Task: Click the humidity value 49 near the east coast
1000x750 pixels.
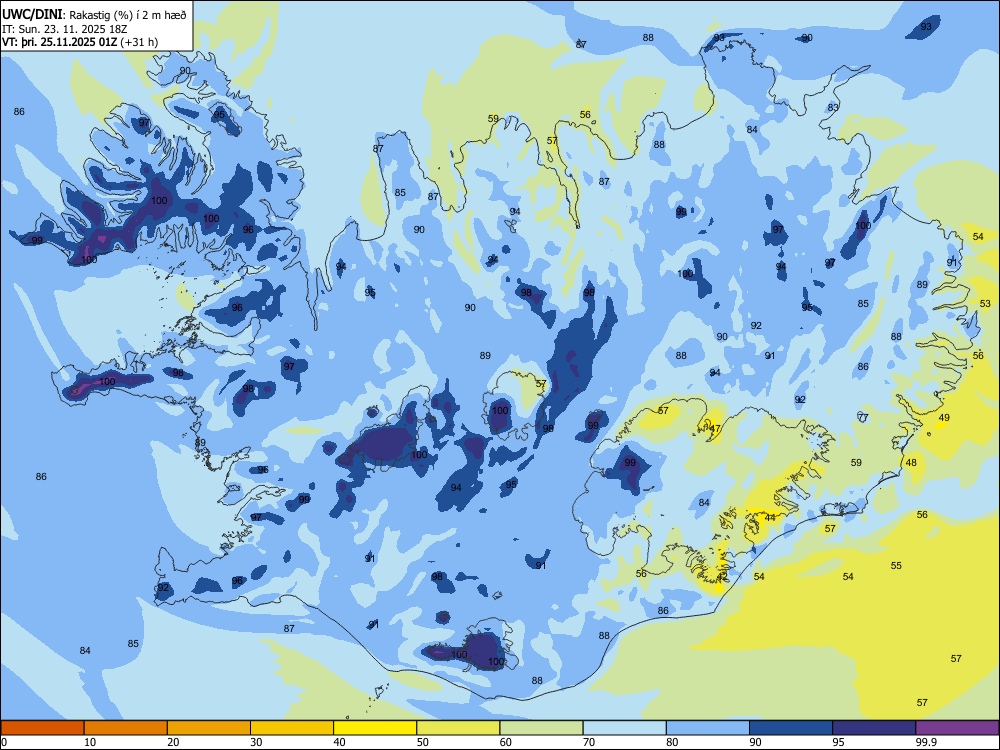Action: coord(944,418)
